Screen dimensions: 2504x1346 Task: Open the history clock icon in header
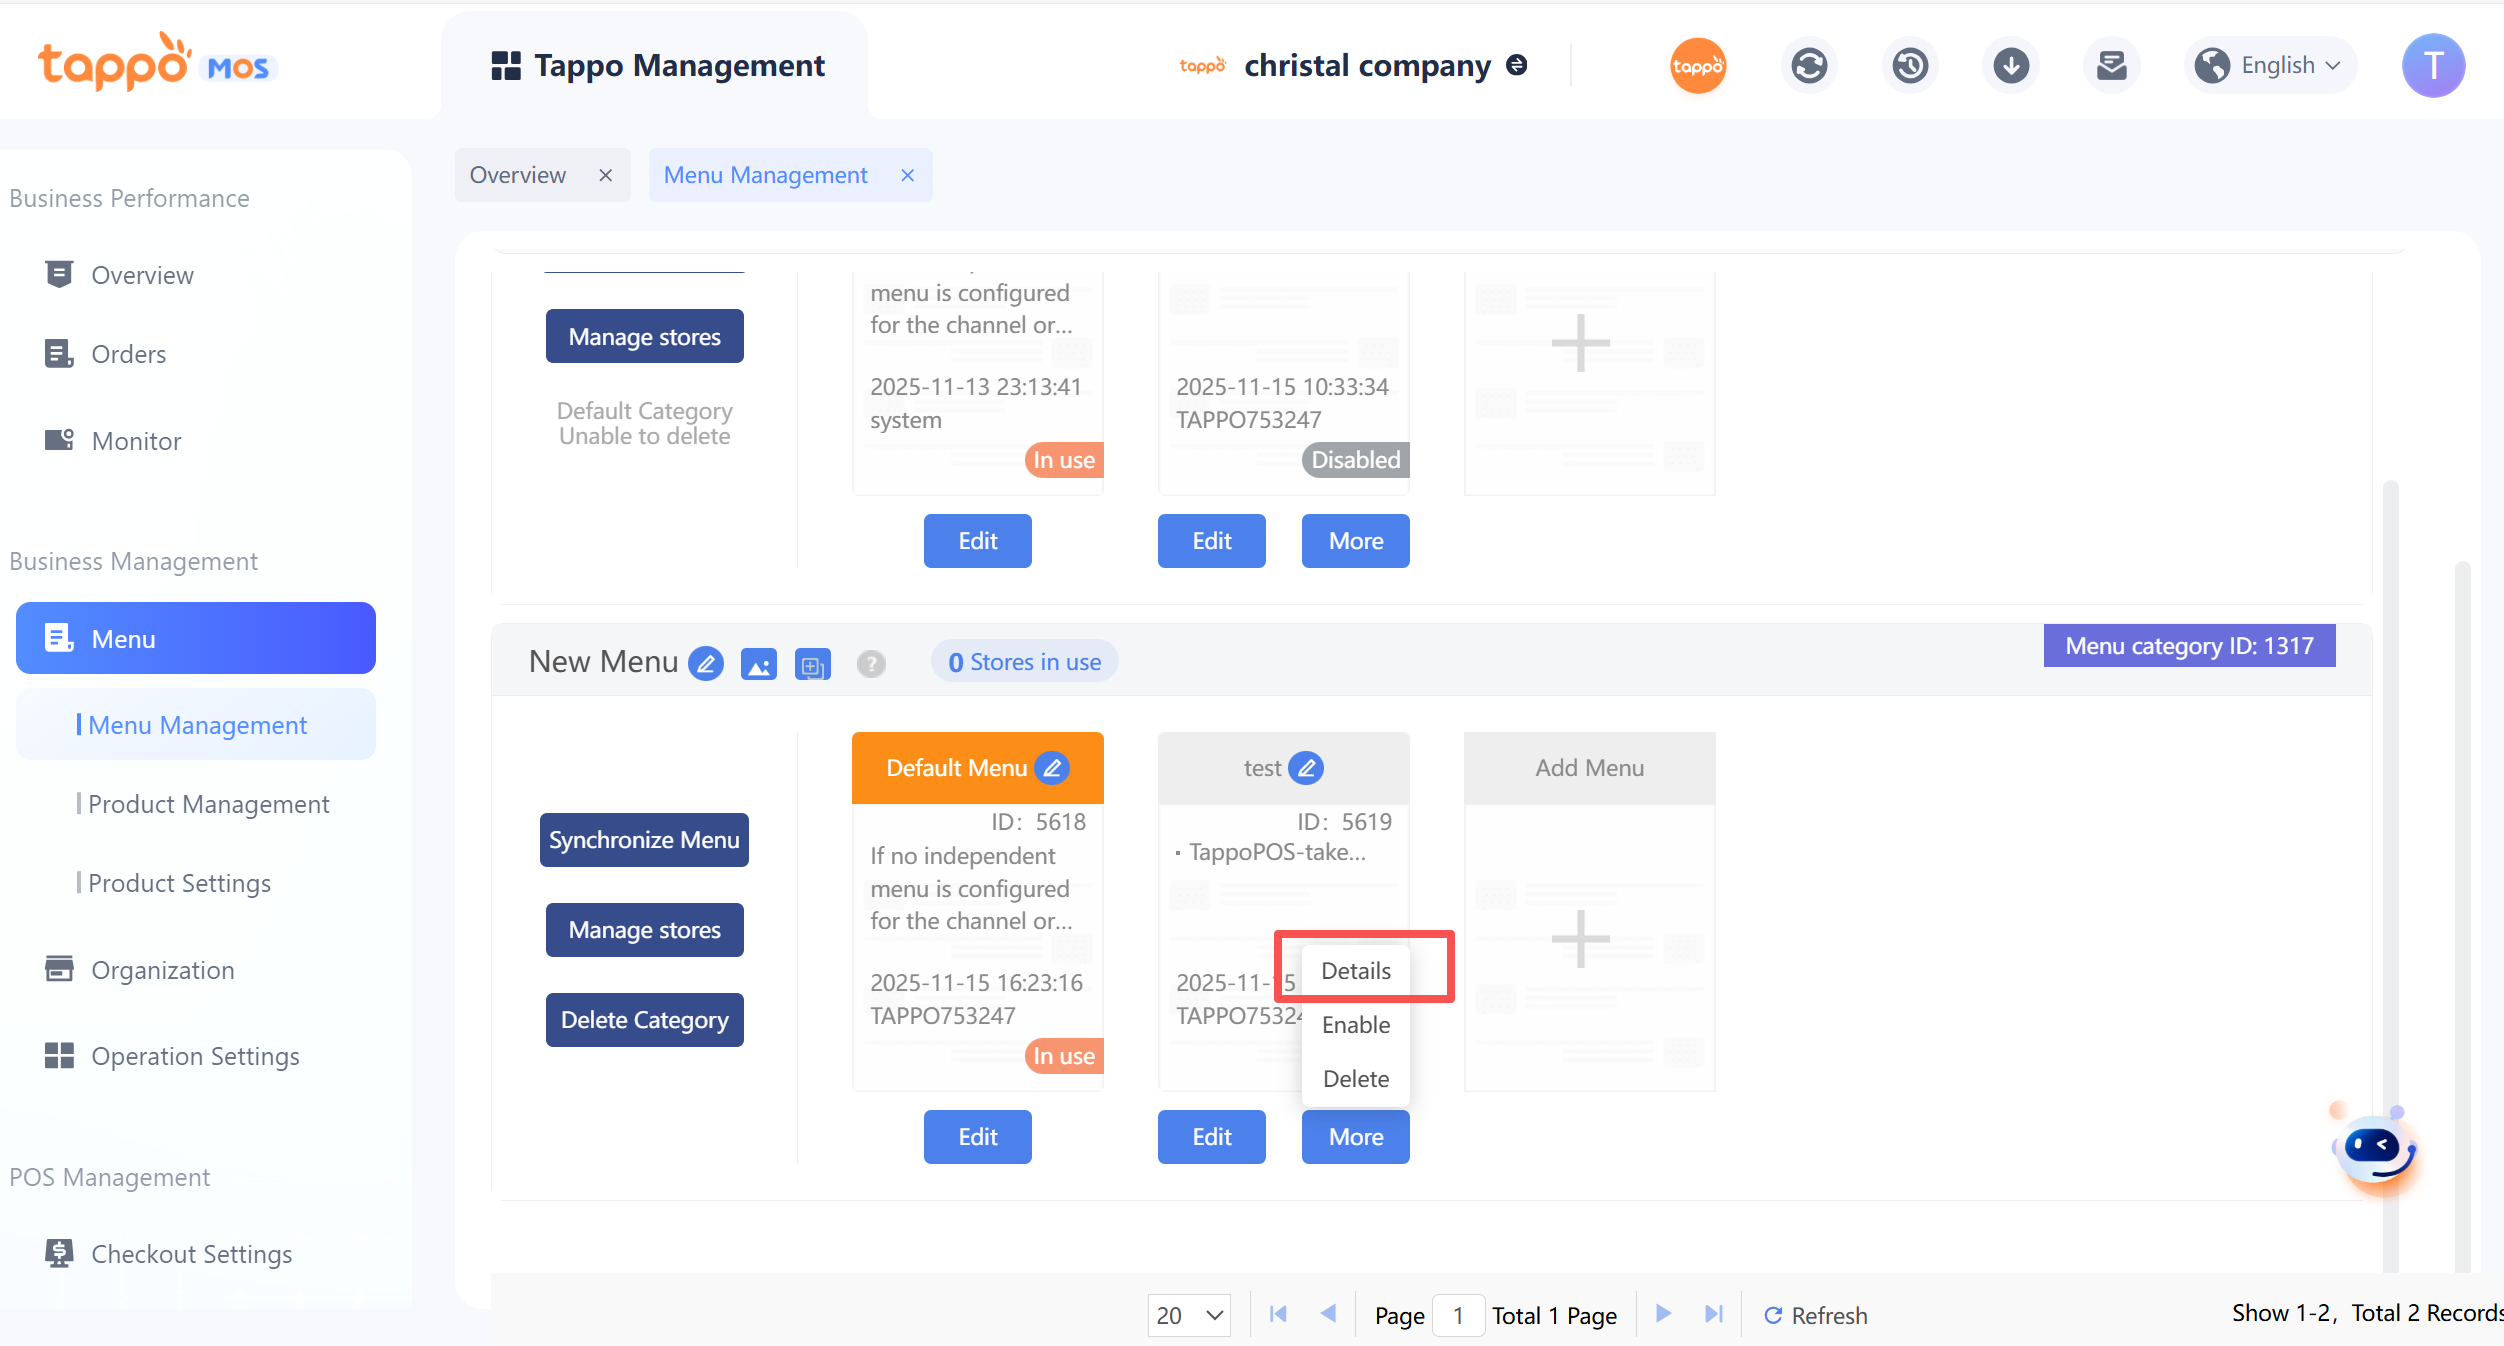pyautogui.click(x=1909, y=66)
